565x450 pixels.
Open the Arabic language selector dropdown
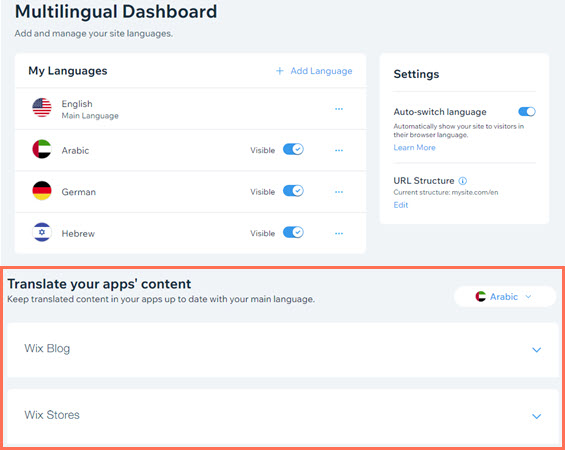click(x=505, y=297)
